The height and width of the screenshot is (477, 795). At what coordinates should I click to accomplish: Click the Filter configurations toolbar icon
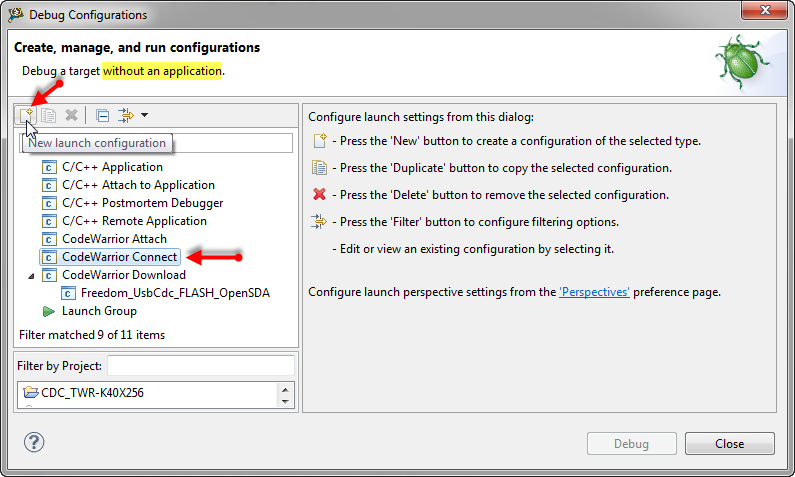[x=126, y=116]
